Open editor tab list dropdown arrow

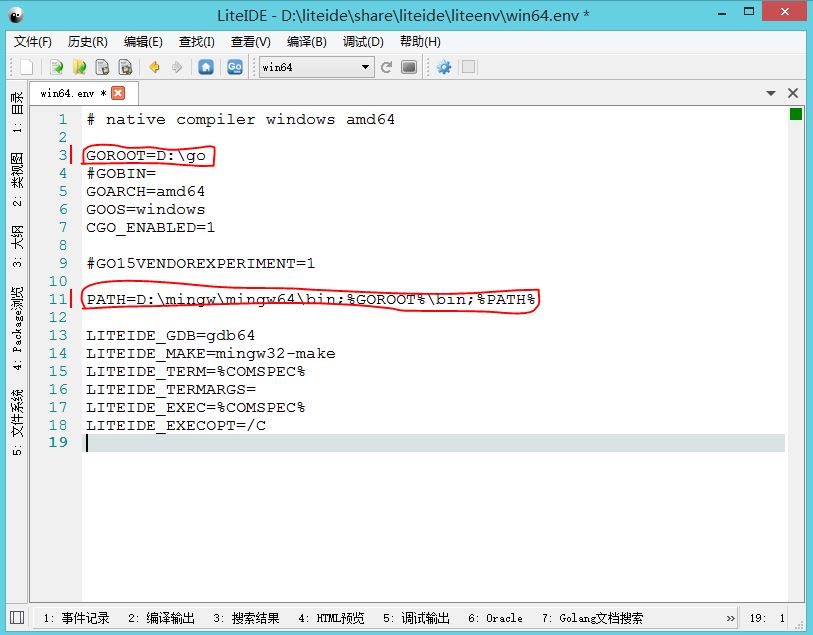(x=771, y=93)
